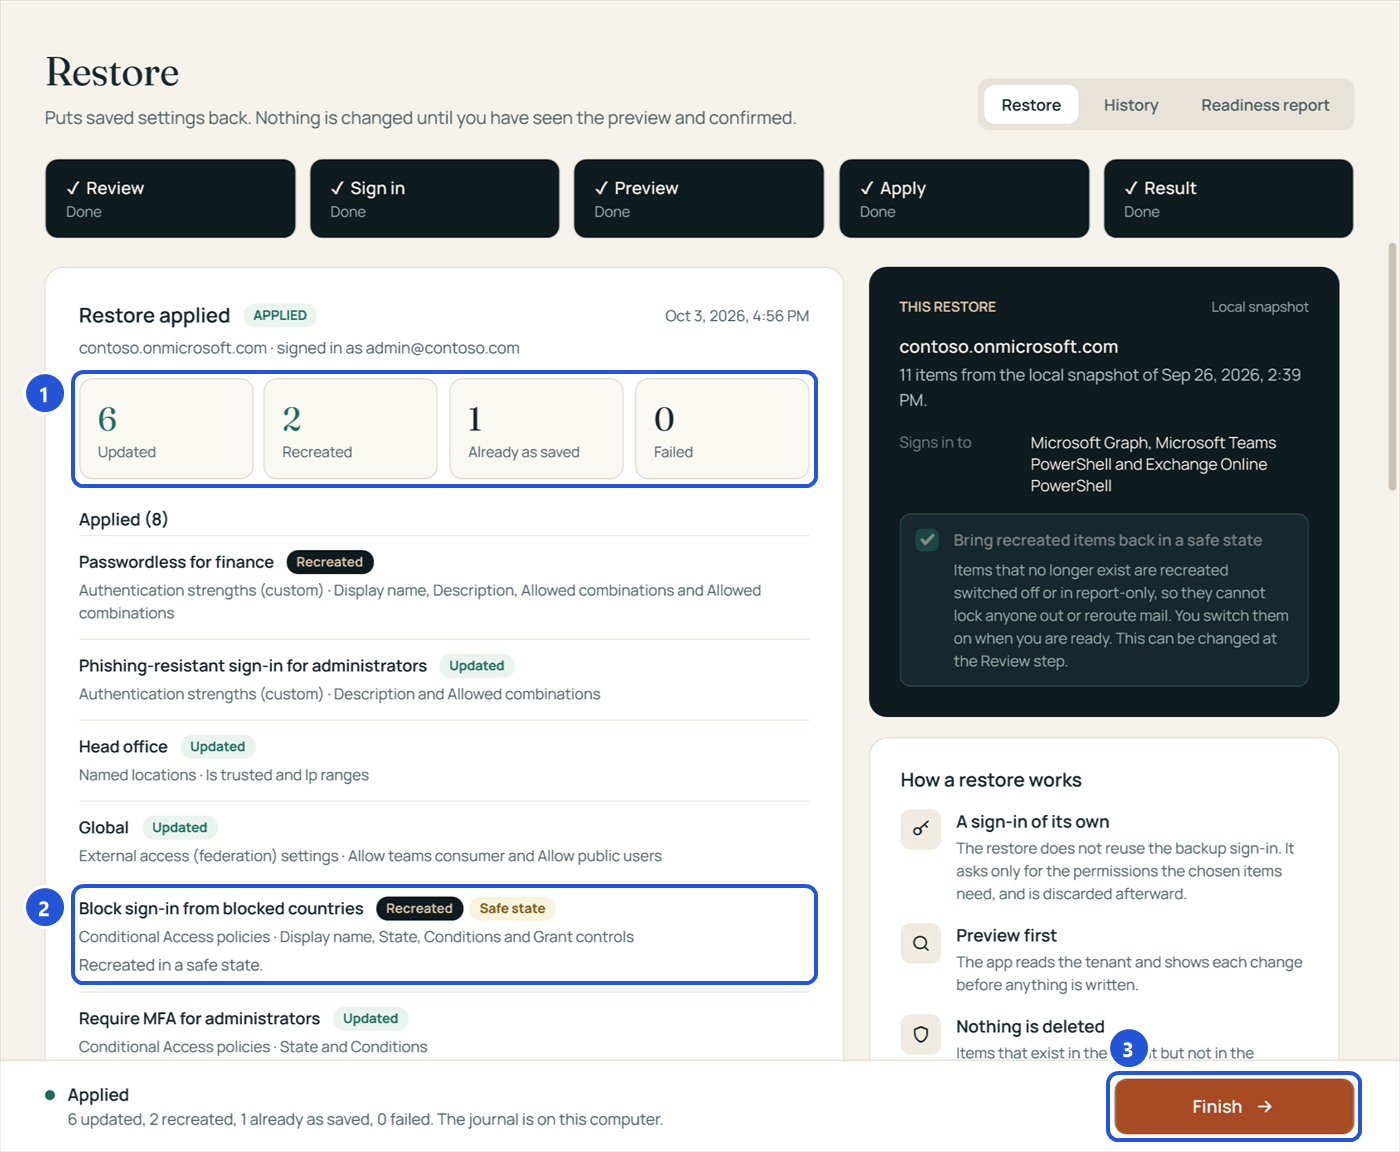The image size is (1400, 1152).
Task: Click contoso.onmicrosoft.com in This Restore panel
Action: pos(1008,347)
